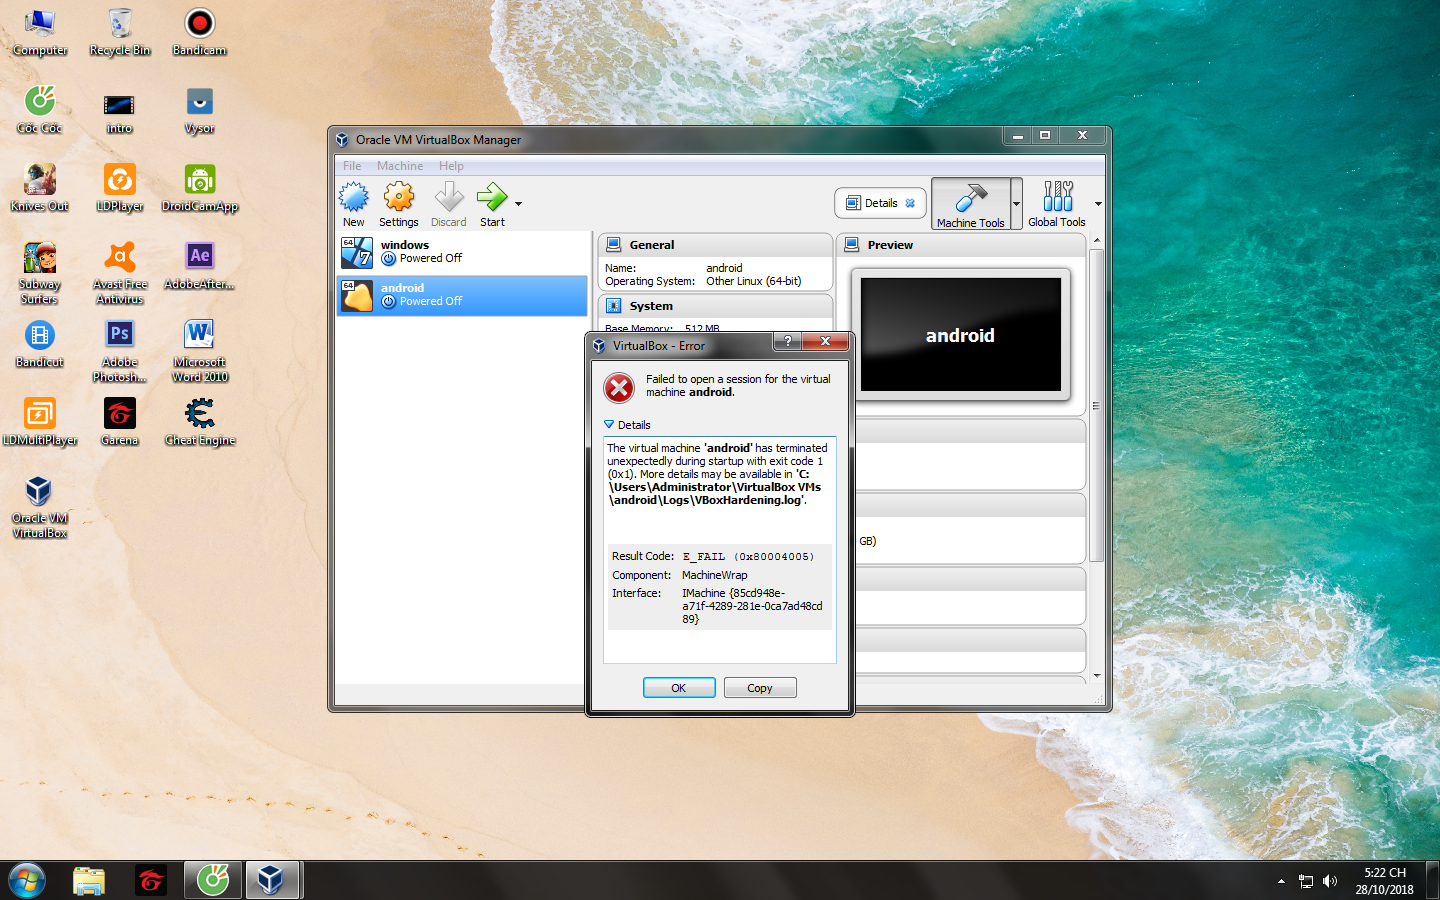Toggle the Details button in toolbar

coord(880,203)
